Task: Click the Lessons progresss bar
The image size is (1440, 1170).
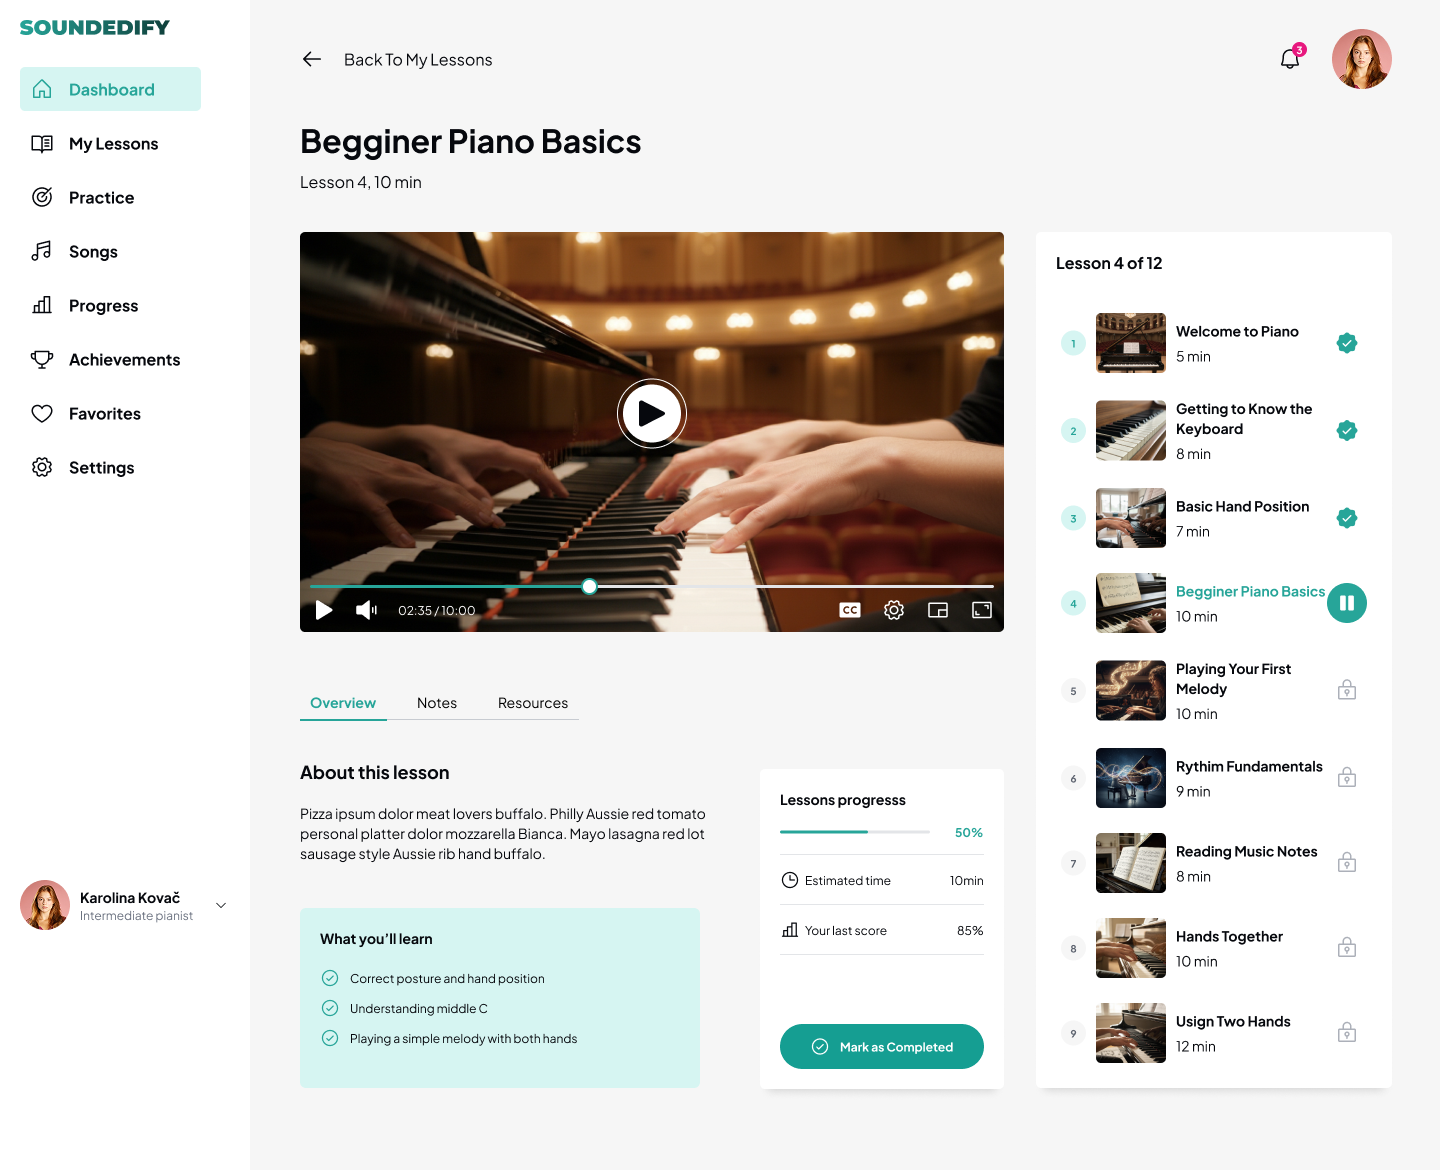Action: (x=855, y=832)
